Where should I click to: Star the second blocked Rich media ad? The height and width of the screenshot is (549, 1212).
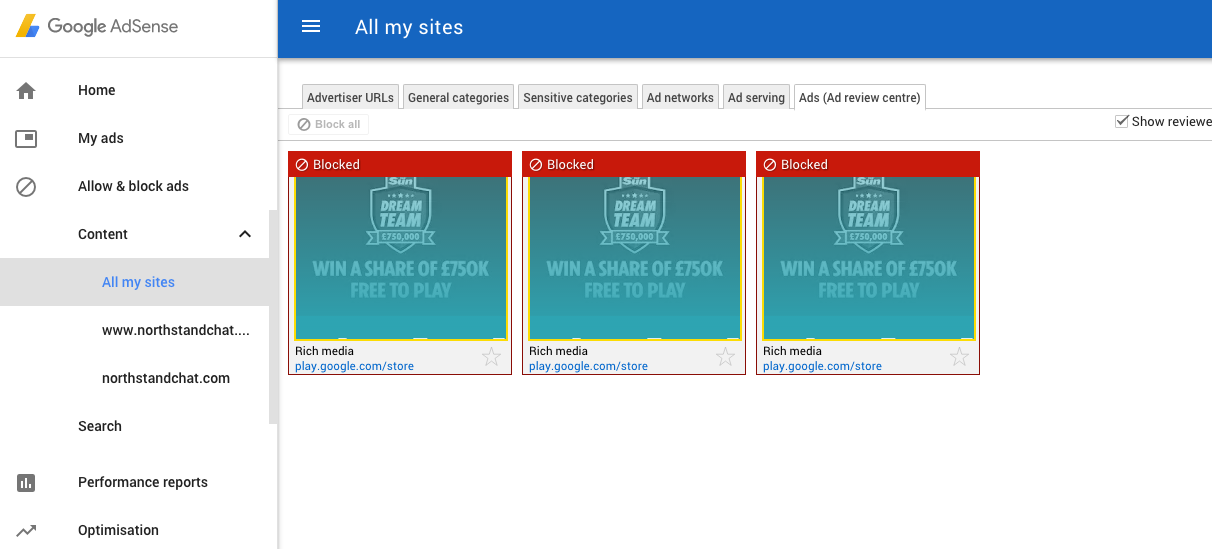pos(725,357)
